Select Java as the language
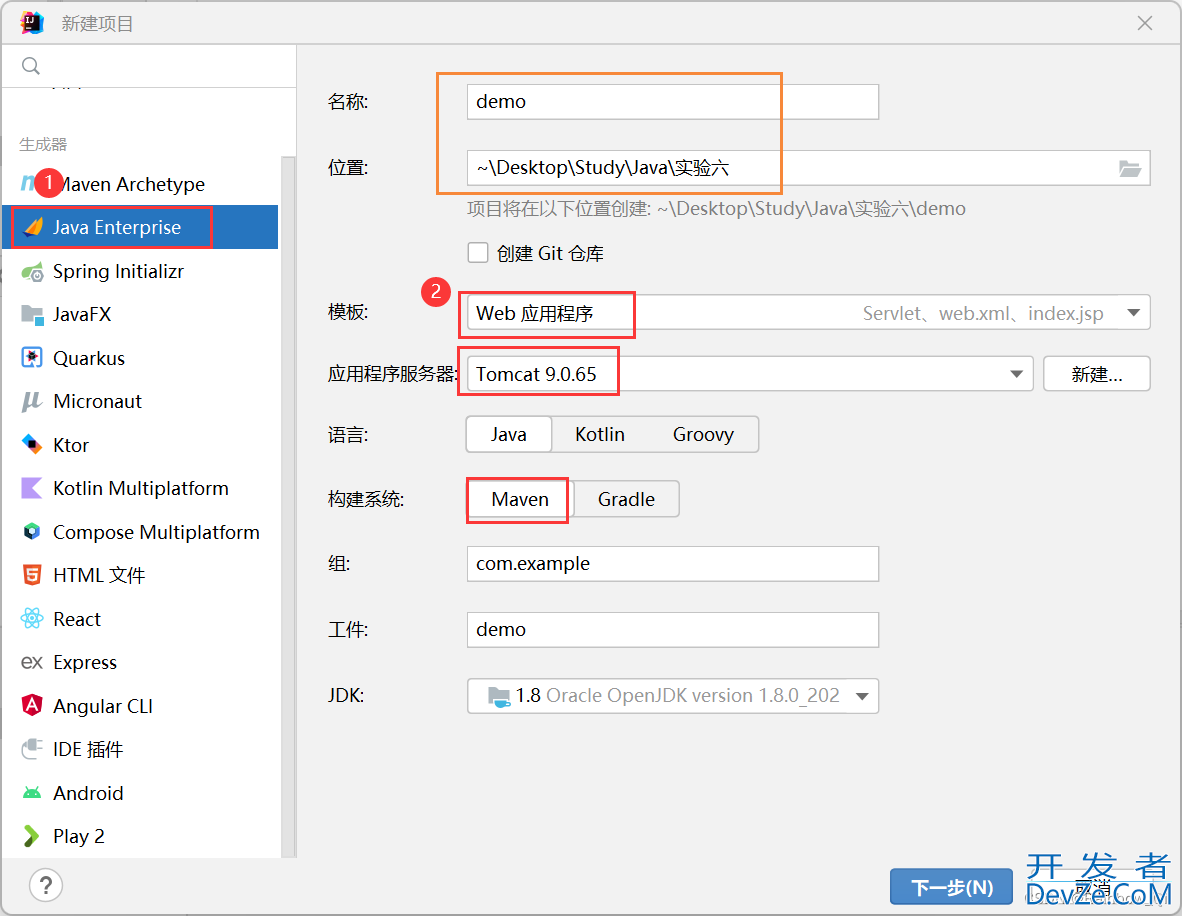The width and height of the screenshot is (1182, 916). pos(509,434)
